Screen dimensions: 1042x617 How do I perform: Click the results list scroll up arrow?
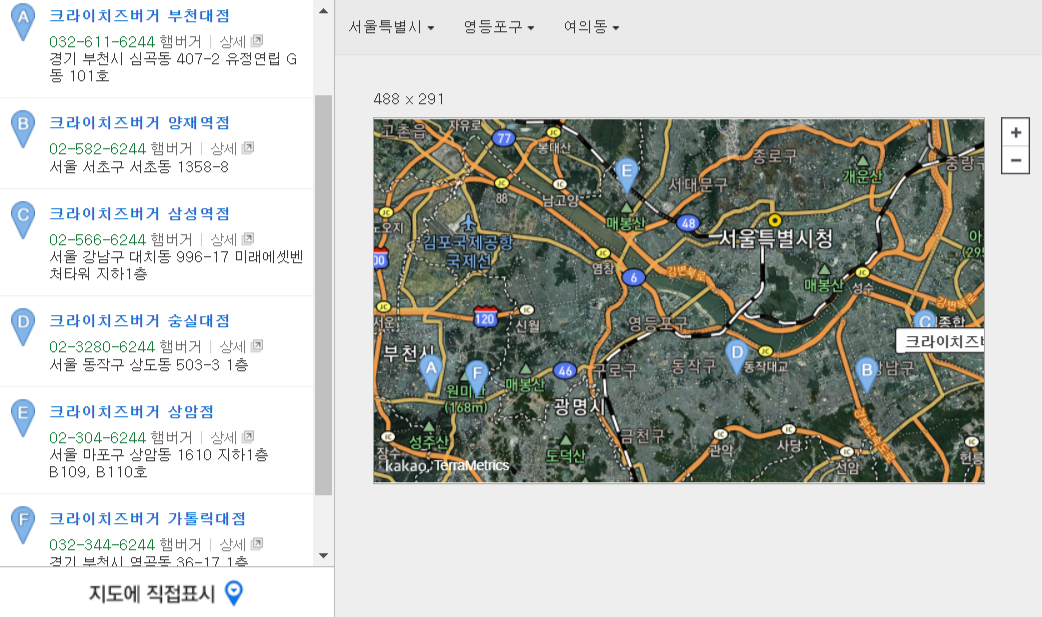coord(323,11)
